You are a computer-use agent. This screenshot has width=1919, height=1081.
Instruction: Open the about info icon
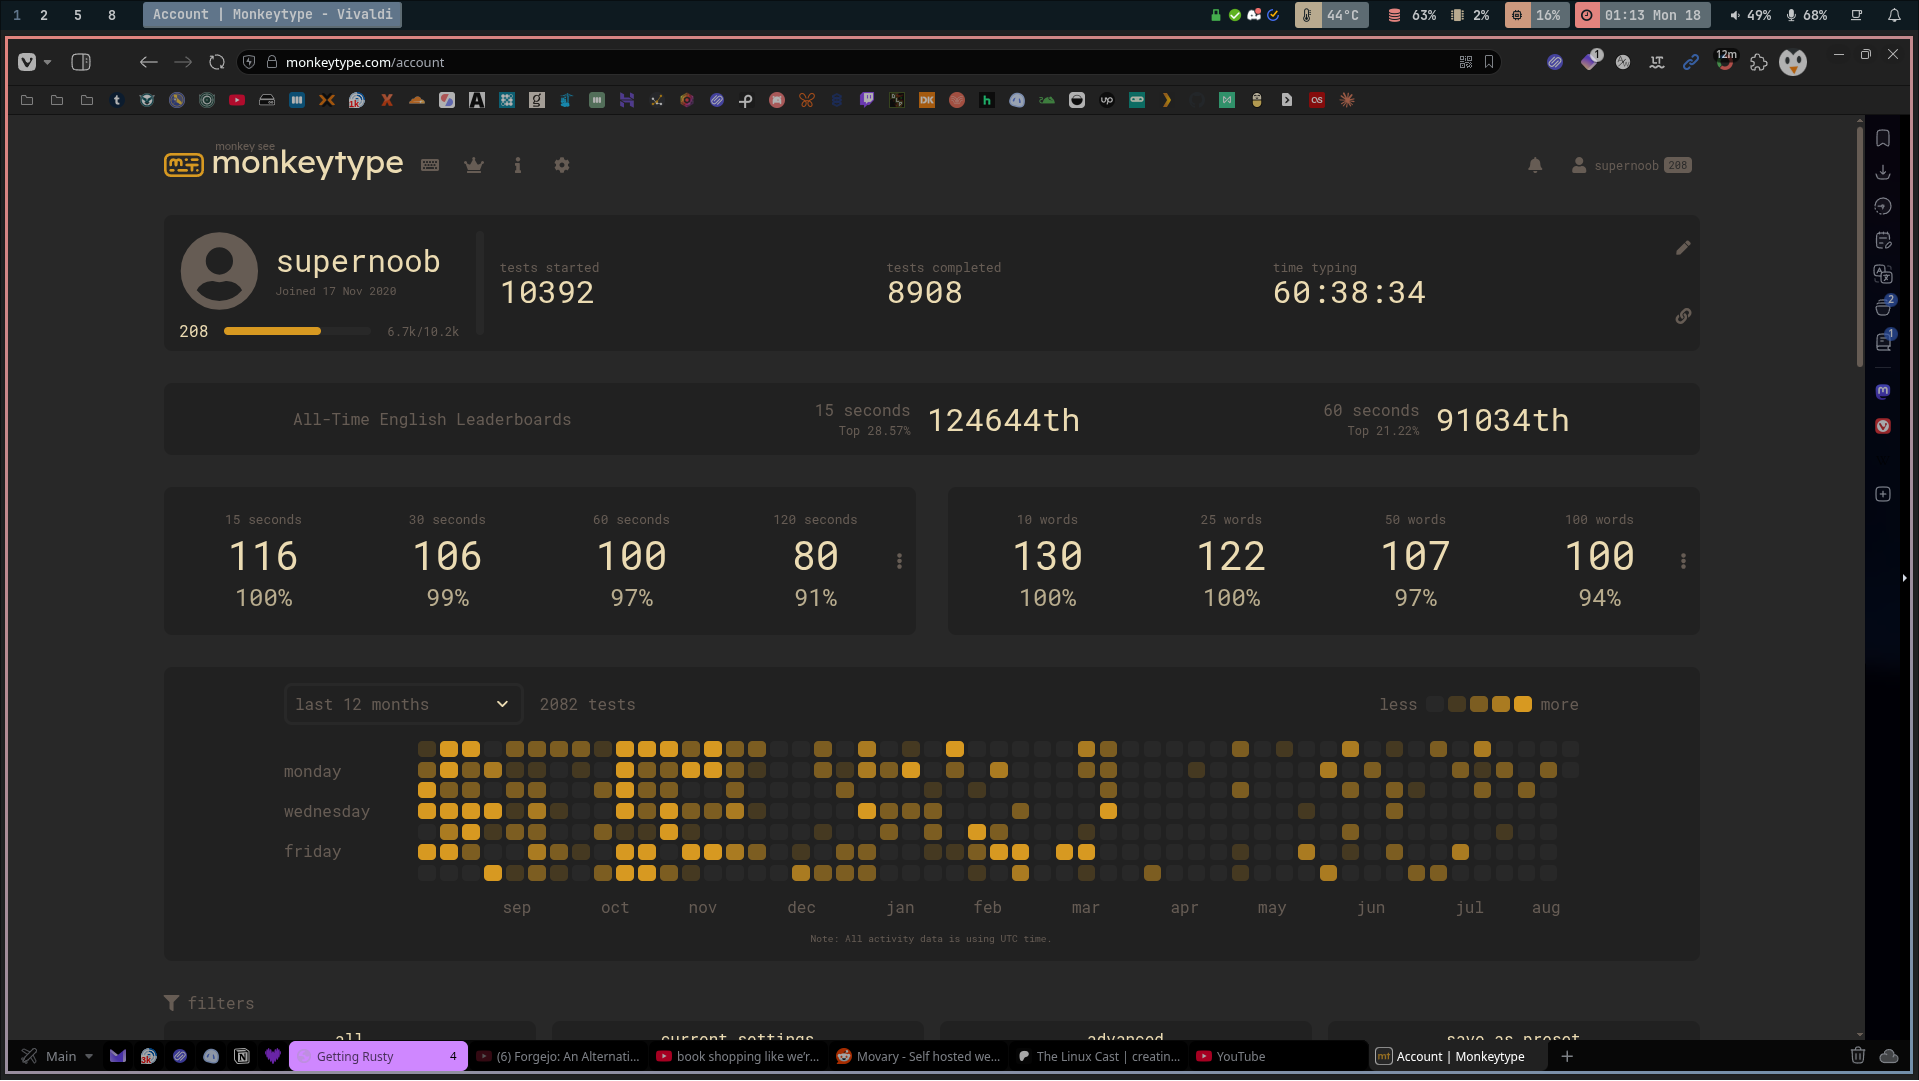point(517,165)
